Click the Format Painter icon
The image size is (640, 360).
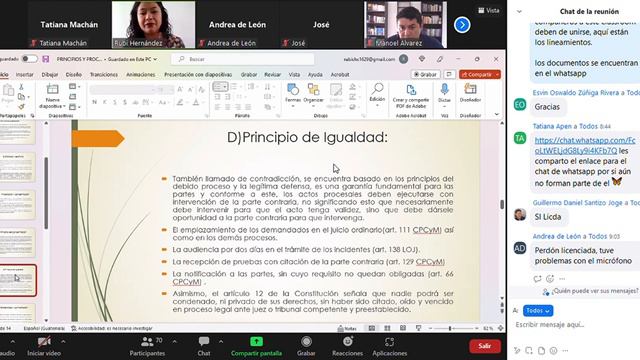[x=21, y=106]
